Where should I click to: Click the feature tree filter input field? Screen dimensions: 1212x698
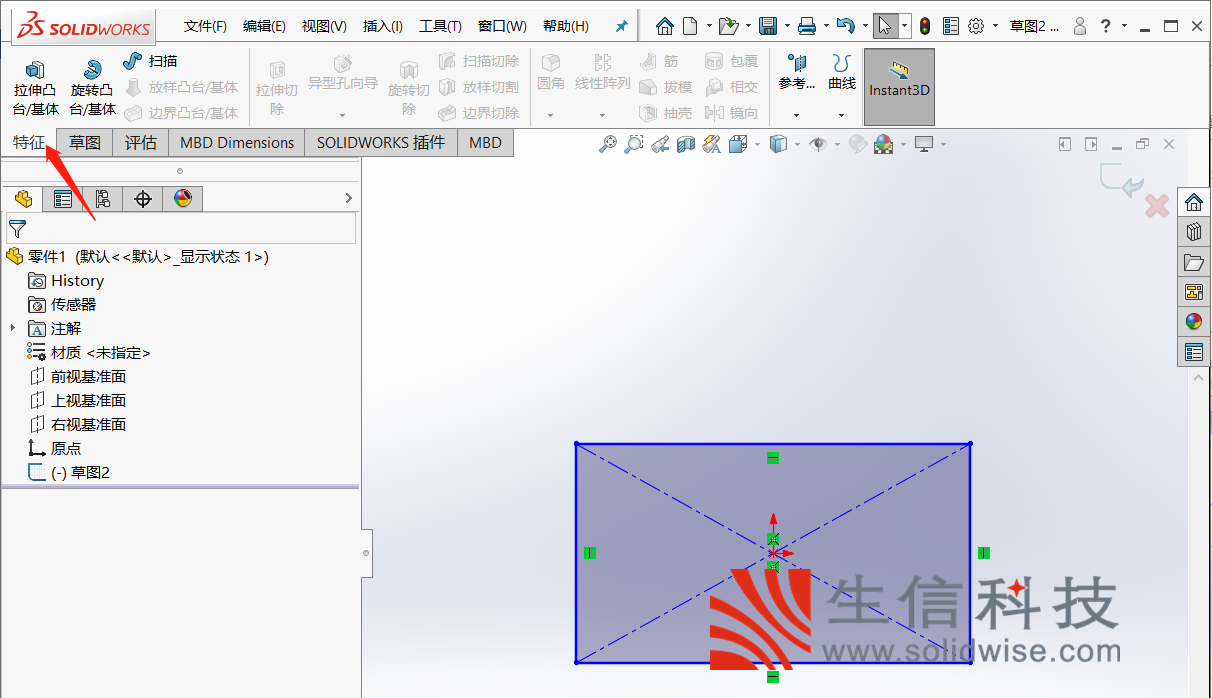181,228
